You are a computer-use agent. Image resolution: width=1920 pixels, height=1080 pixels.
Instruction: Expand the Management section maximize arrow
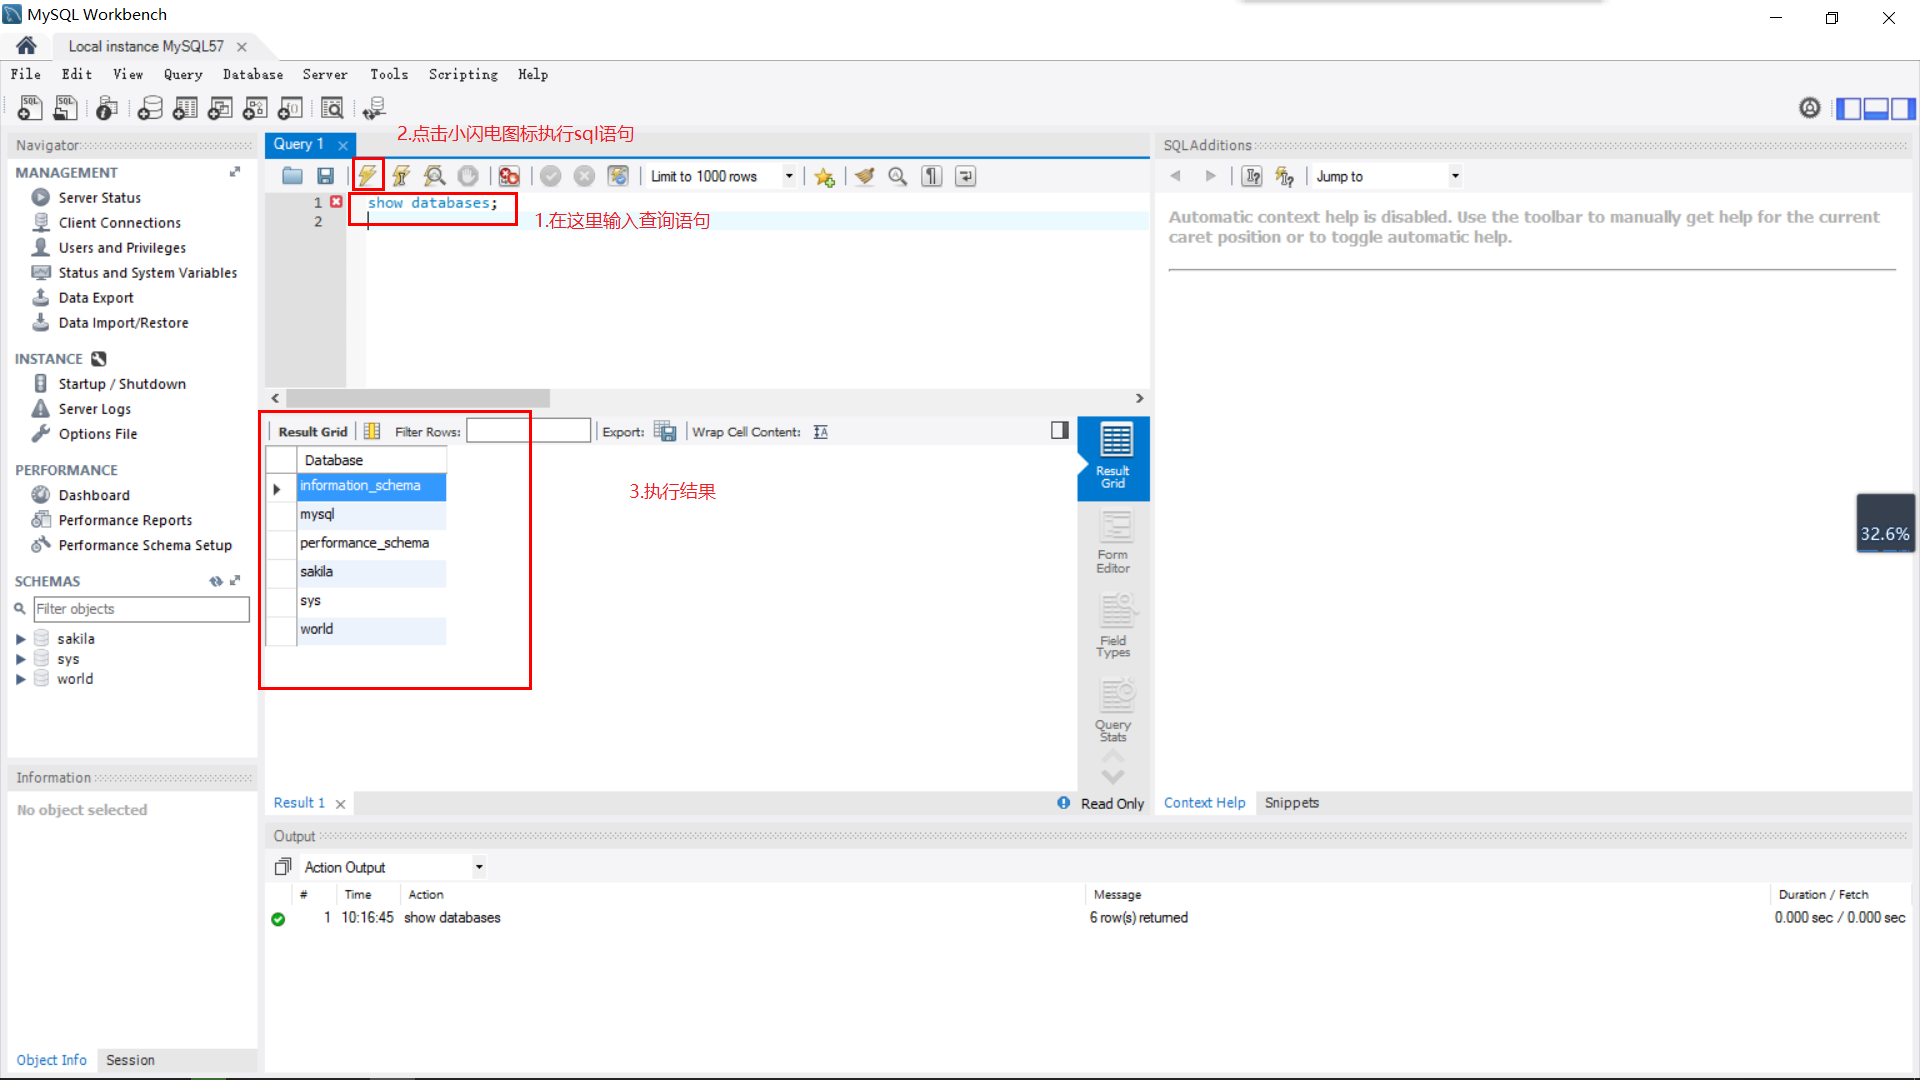coord(235,172)
